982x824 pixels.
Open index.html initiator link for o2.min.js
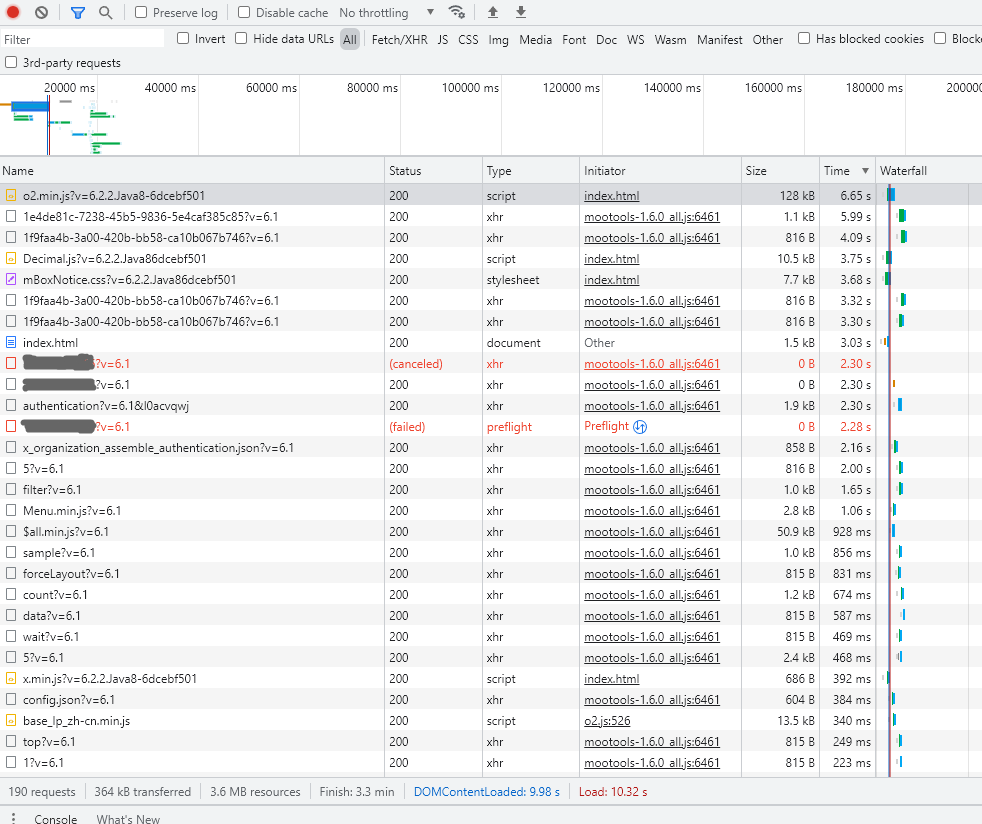click(611, 196)
